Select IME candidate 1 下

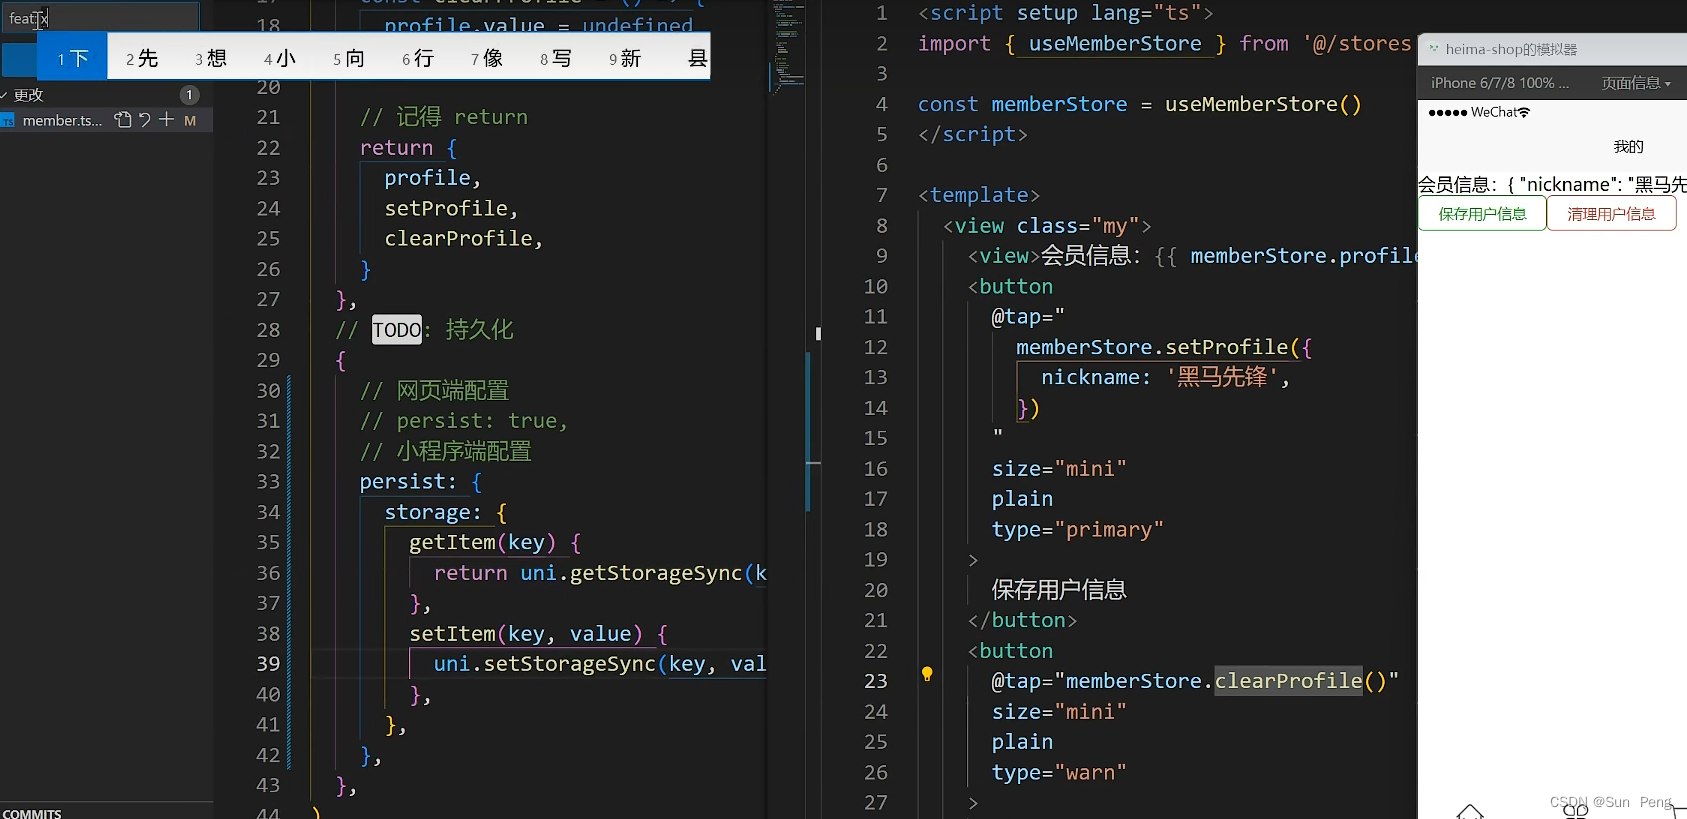[72, 58]
